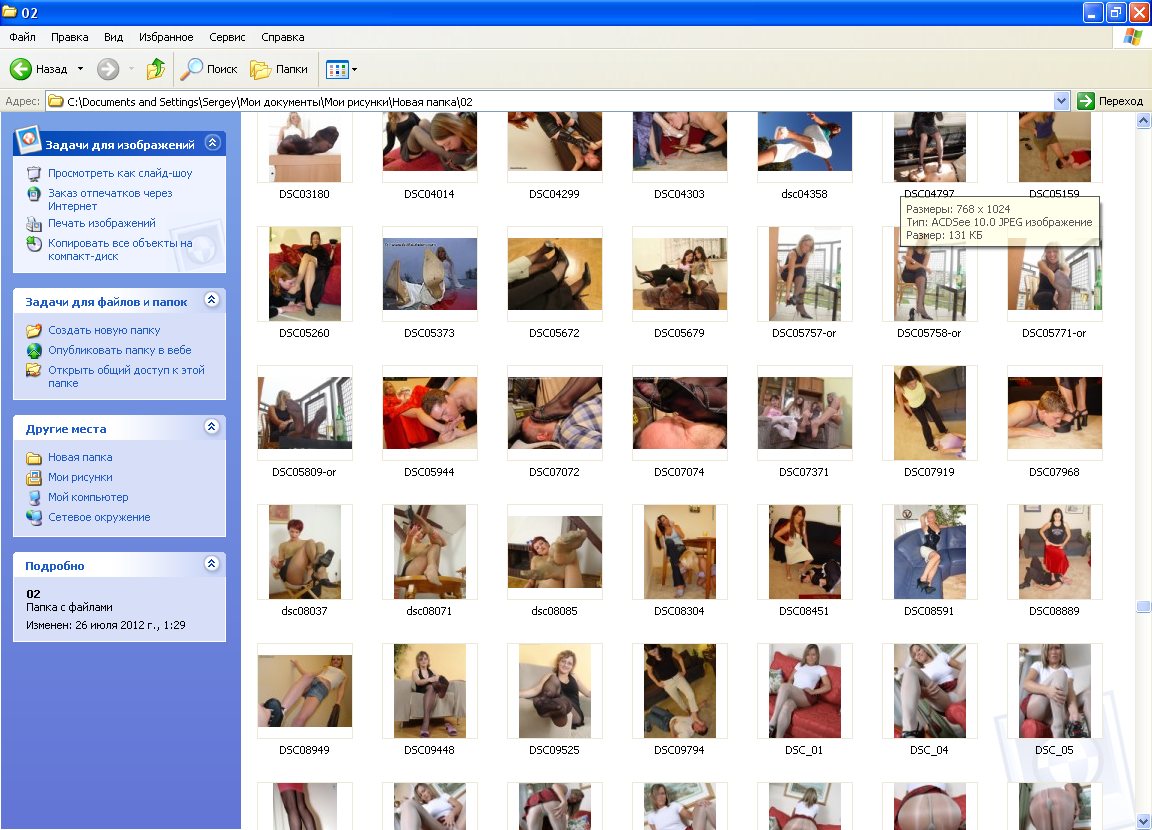1152x830 pixels.
Task: Select the DSC05373 thumbnail
Action: pyautogui.click(x=430, y=274)
